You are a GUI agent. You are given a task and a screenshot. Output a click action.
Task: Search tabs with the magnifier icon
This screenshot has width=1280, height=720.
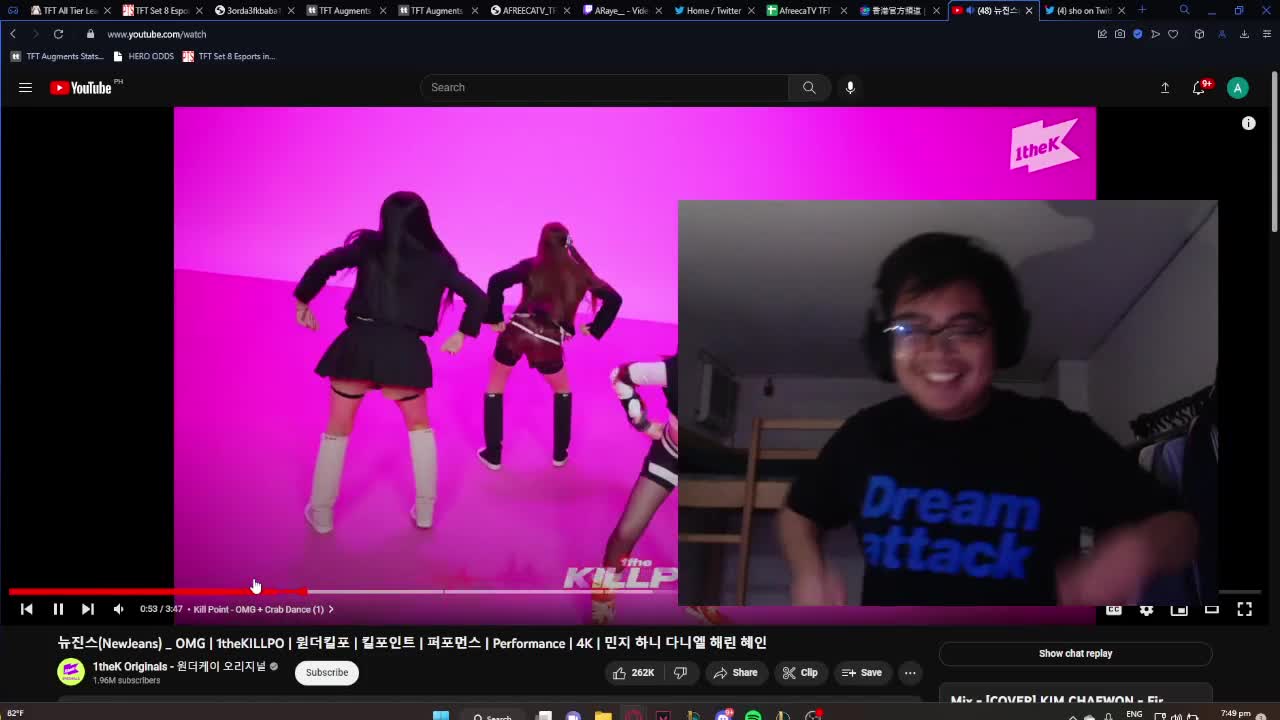click(x=1184, y=10)
